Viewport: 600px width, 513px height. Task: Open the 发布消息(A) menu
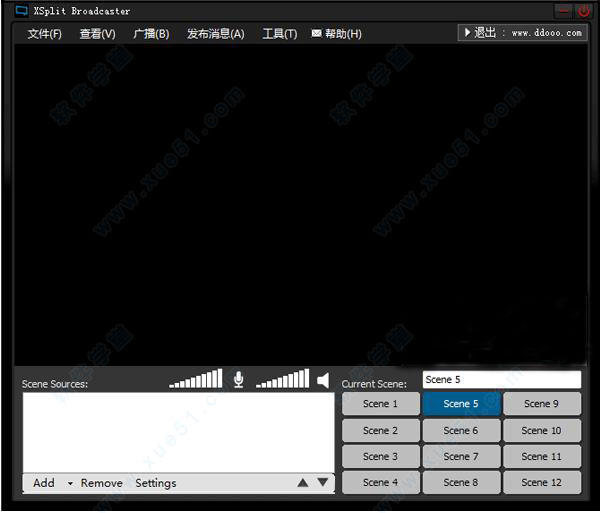click(215, 34)
